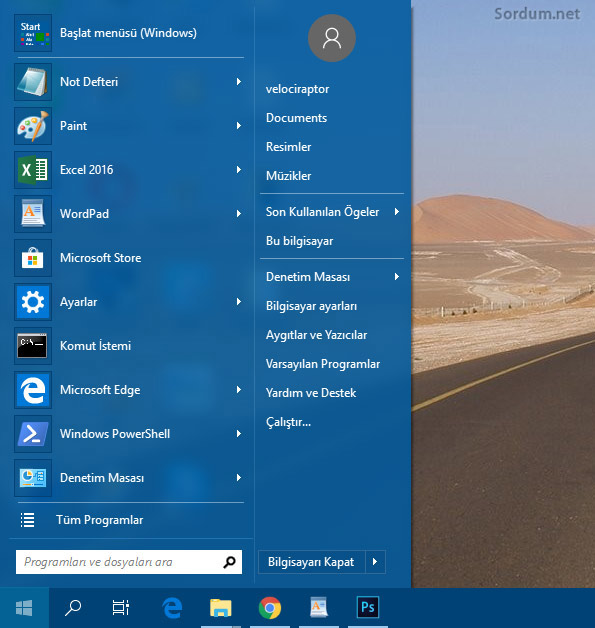595x628 pixels.
Task: Open Resimler folder
Action: 288,147
